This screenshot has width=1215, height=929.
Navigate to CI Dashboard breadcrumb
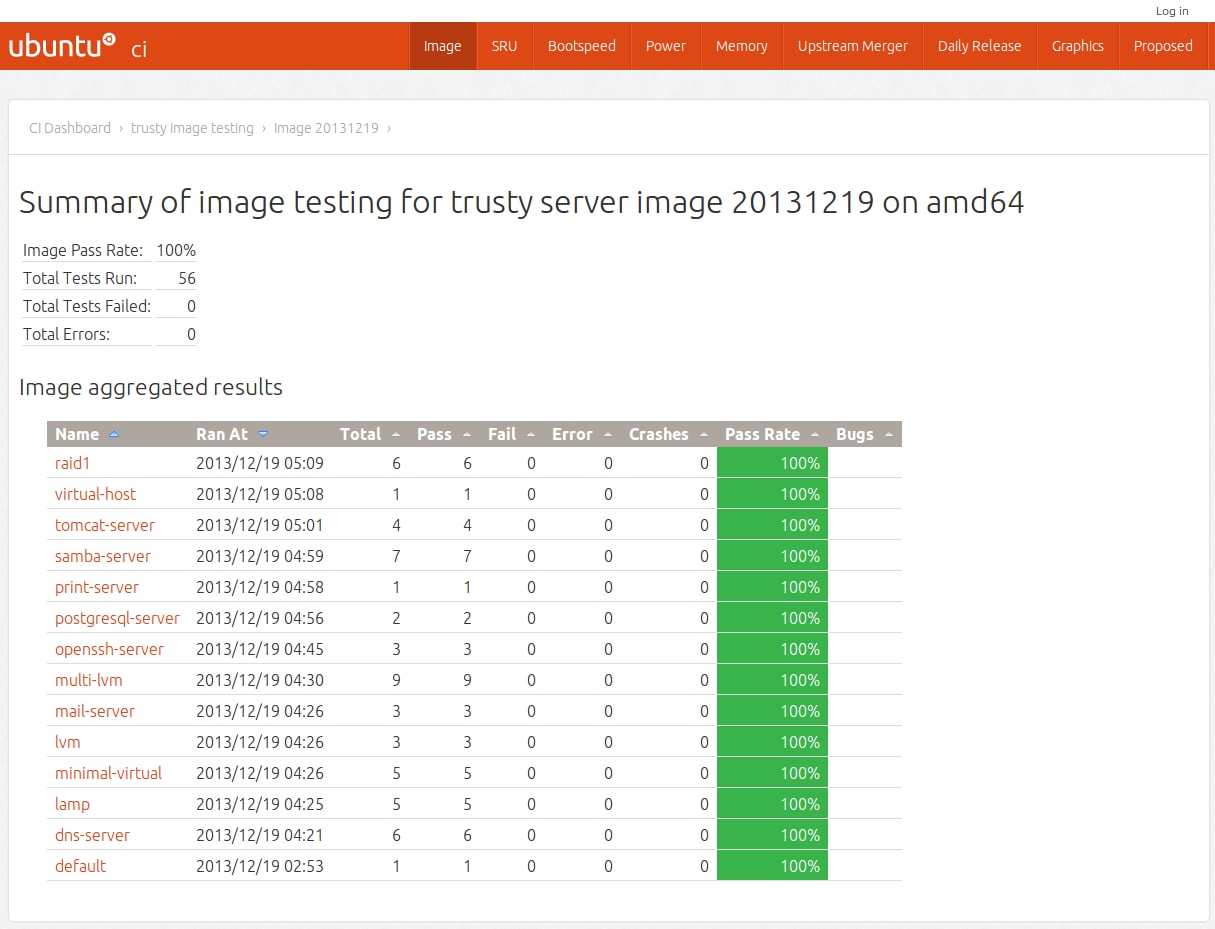coord(70,128)
